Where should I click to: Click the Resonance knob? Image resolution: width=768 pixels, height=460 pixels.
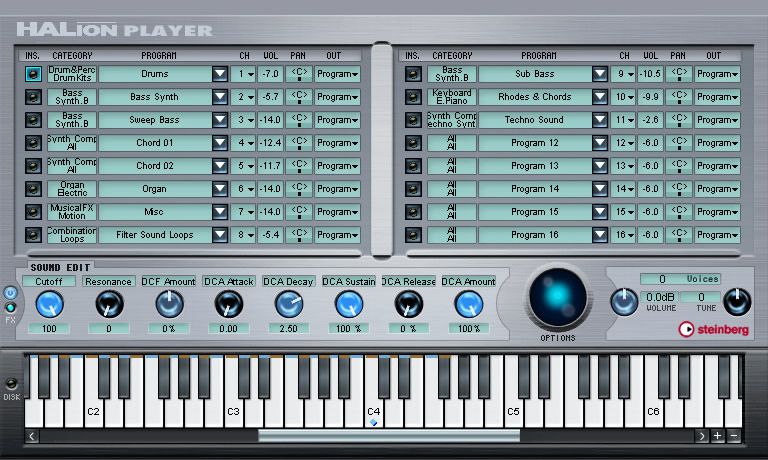point(109,304)
